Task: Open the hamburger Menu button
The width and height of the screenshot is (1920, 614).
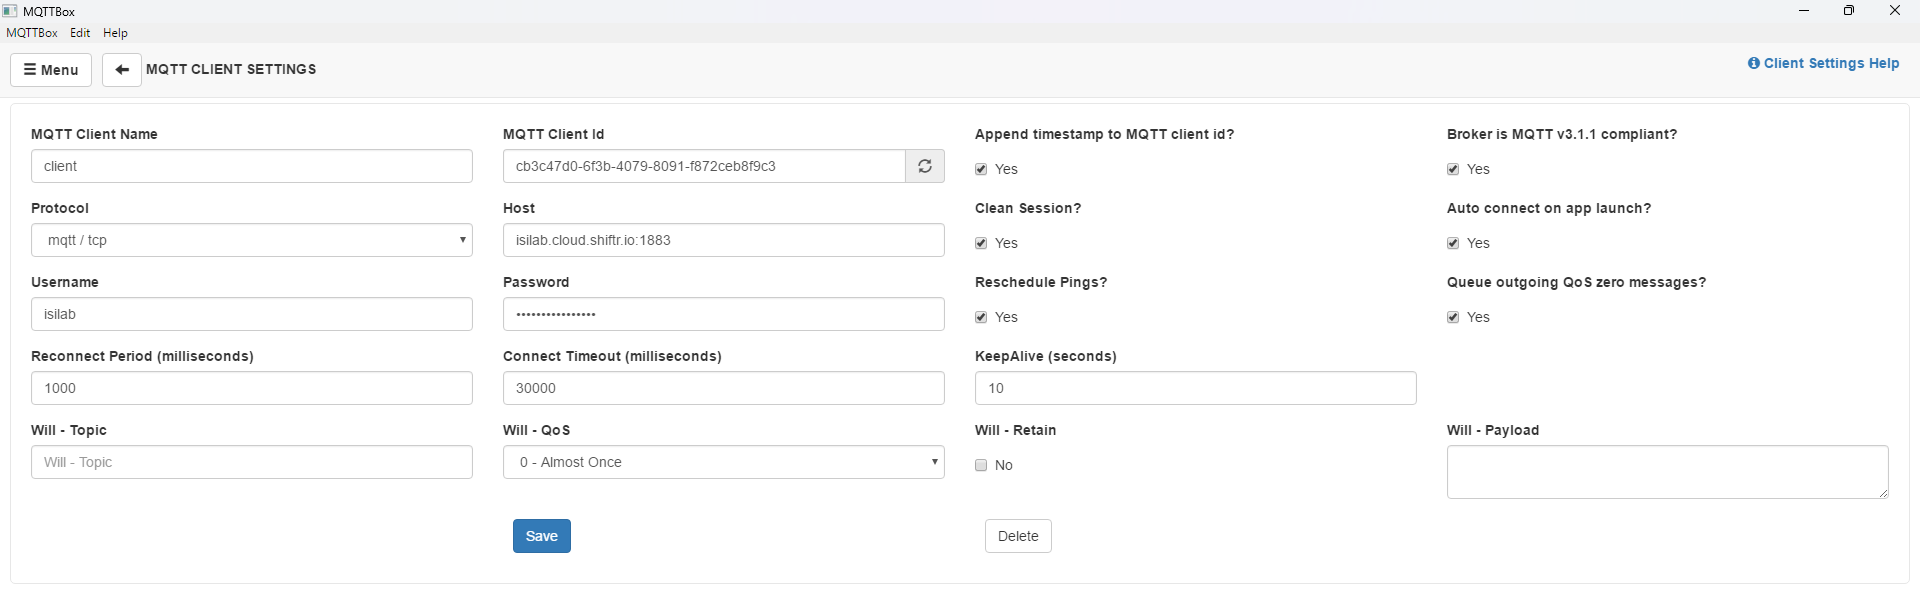Action: 51,70
